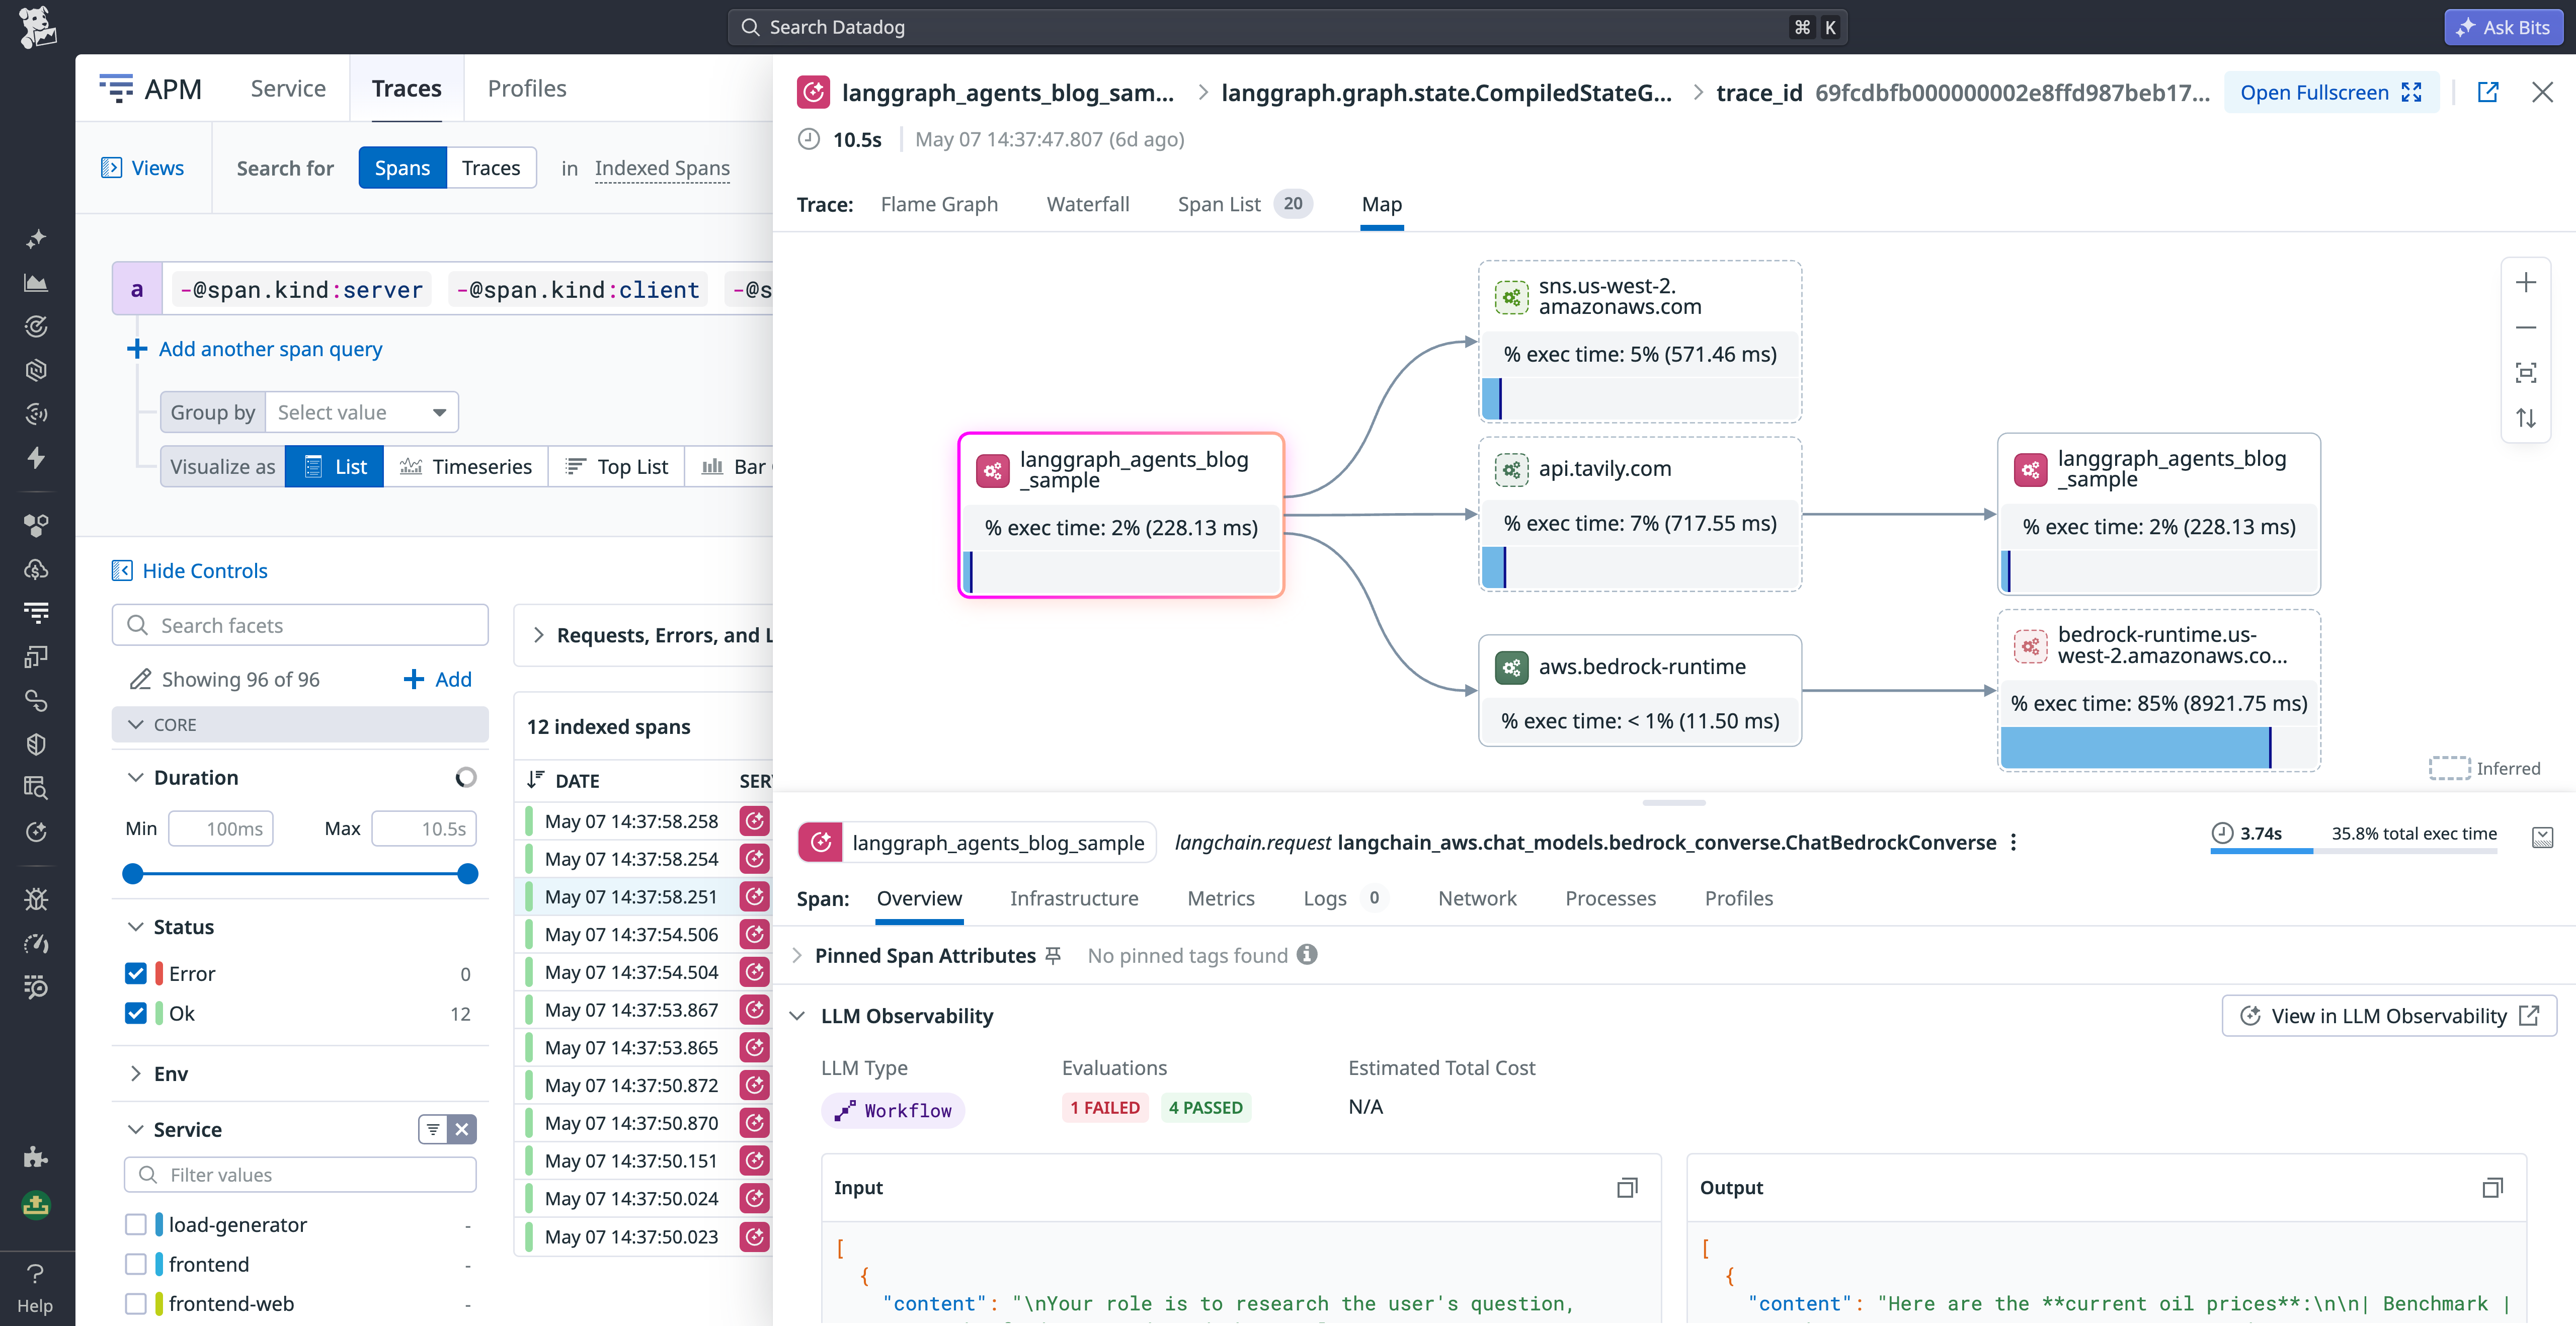Click the Datadog logo in the sidebar
This screenshot has height=1326, width=2576.
tap(37, 27)
